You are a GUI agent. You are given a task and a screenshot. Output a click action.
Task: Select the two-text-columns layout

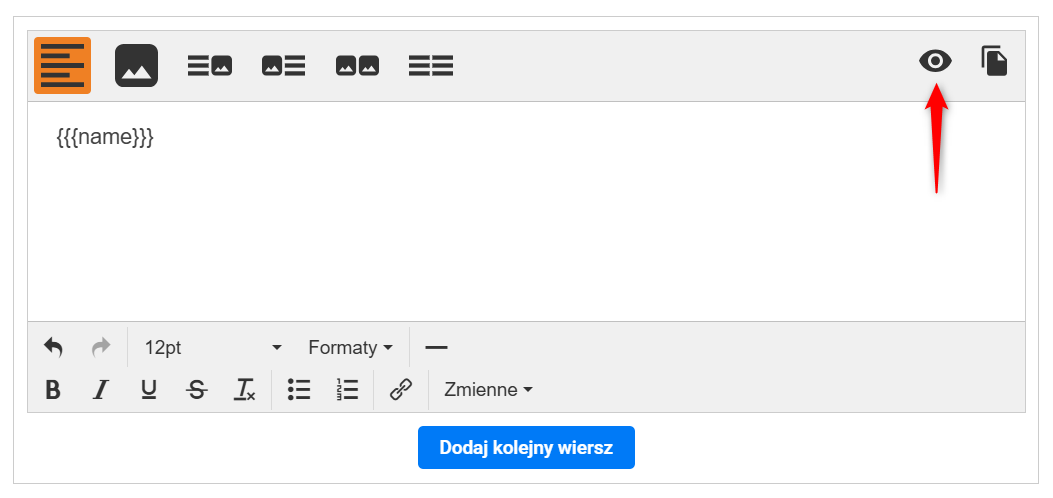pyautogui.click(x=431, y=66)
